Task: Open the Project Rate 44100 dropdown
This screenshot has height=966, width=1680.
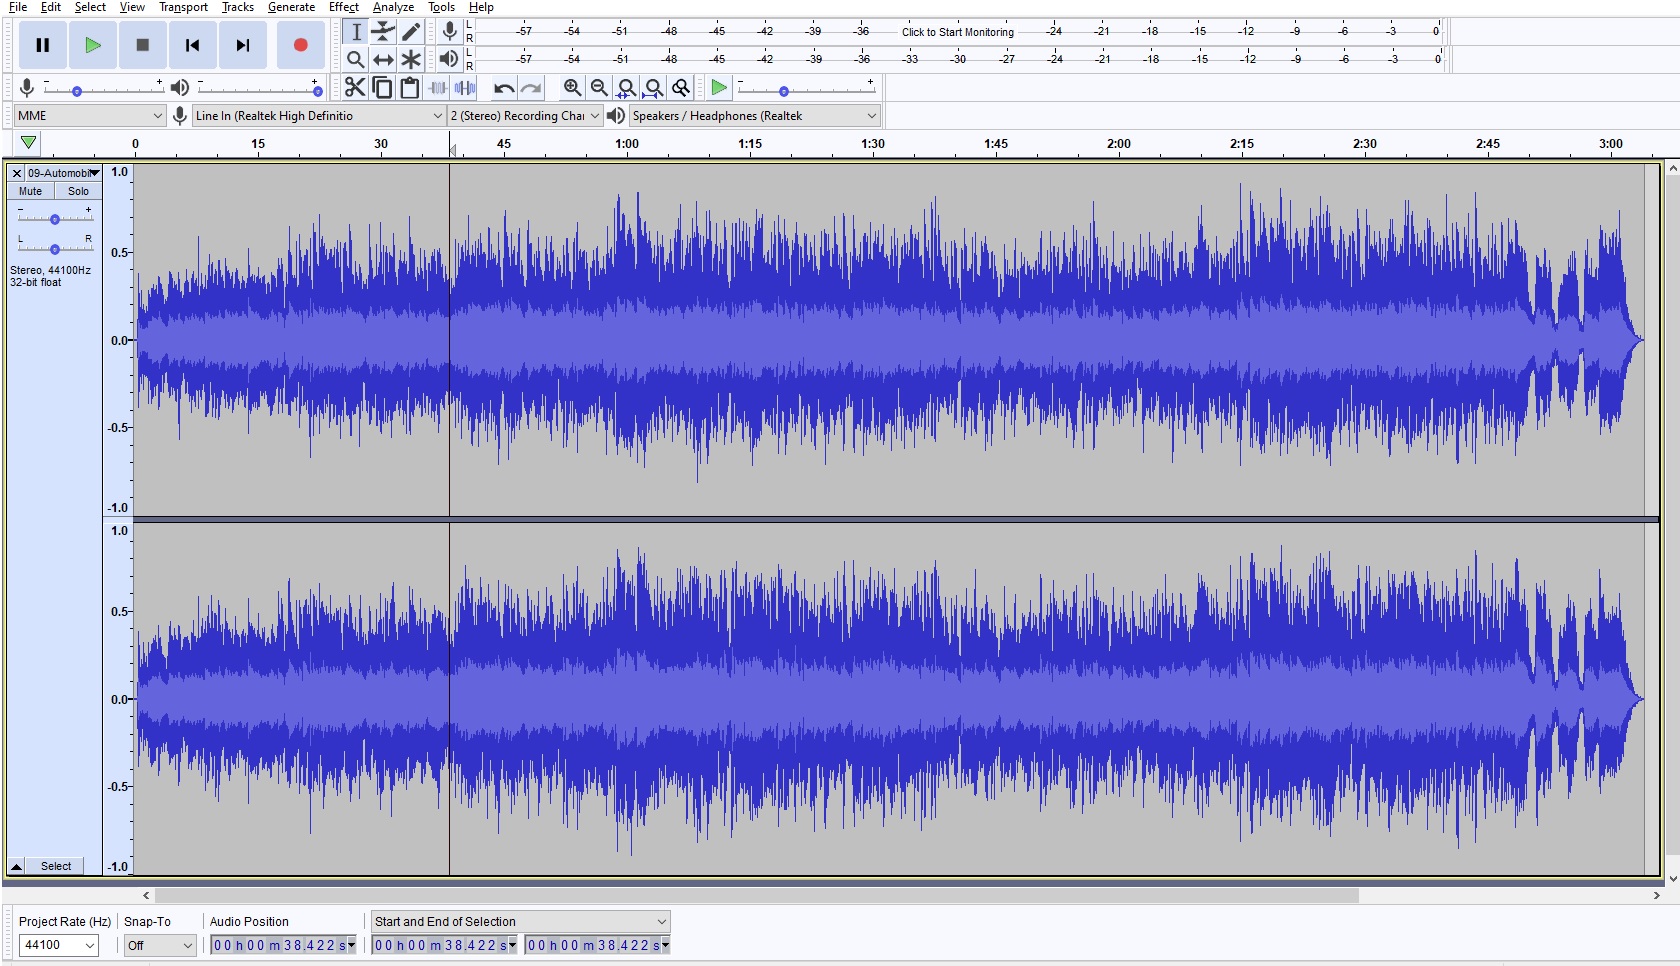Action: click(x=59, y=945)
